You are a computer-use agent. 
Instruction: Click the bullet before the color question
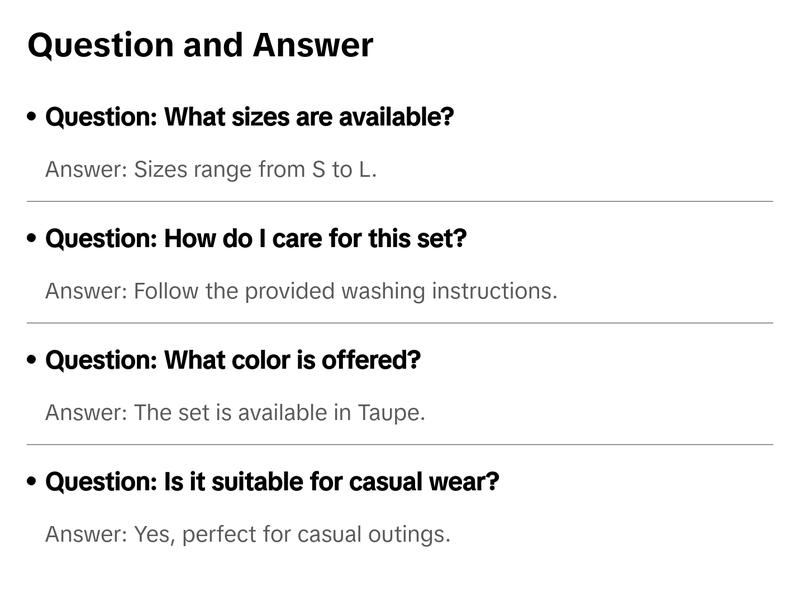tap(33, 360)
